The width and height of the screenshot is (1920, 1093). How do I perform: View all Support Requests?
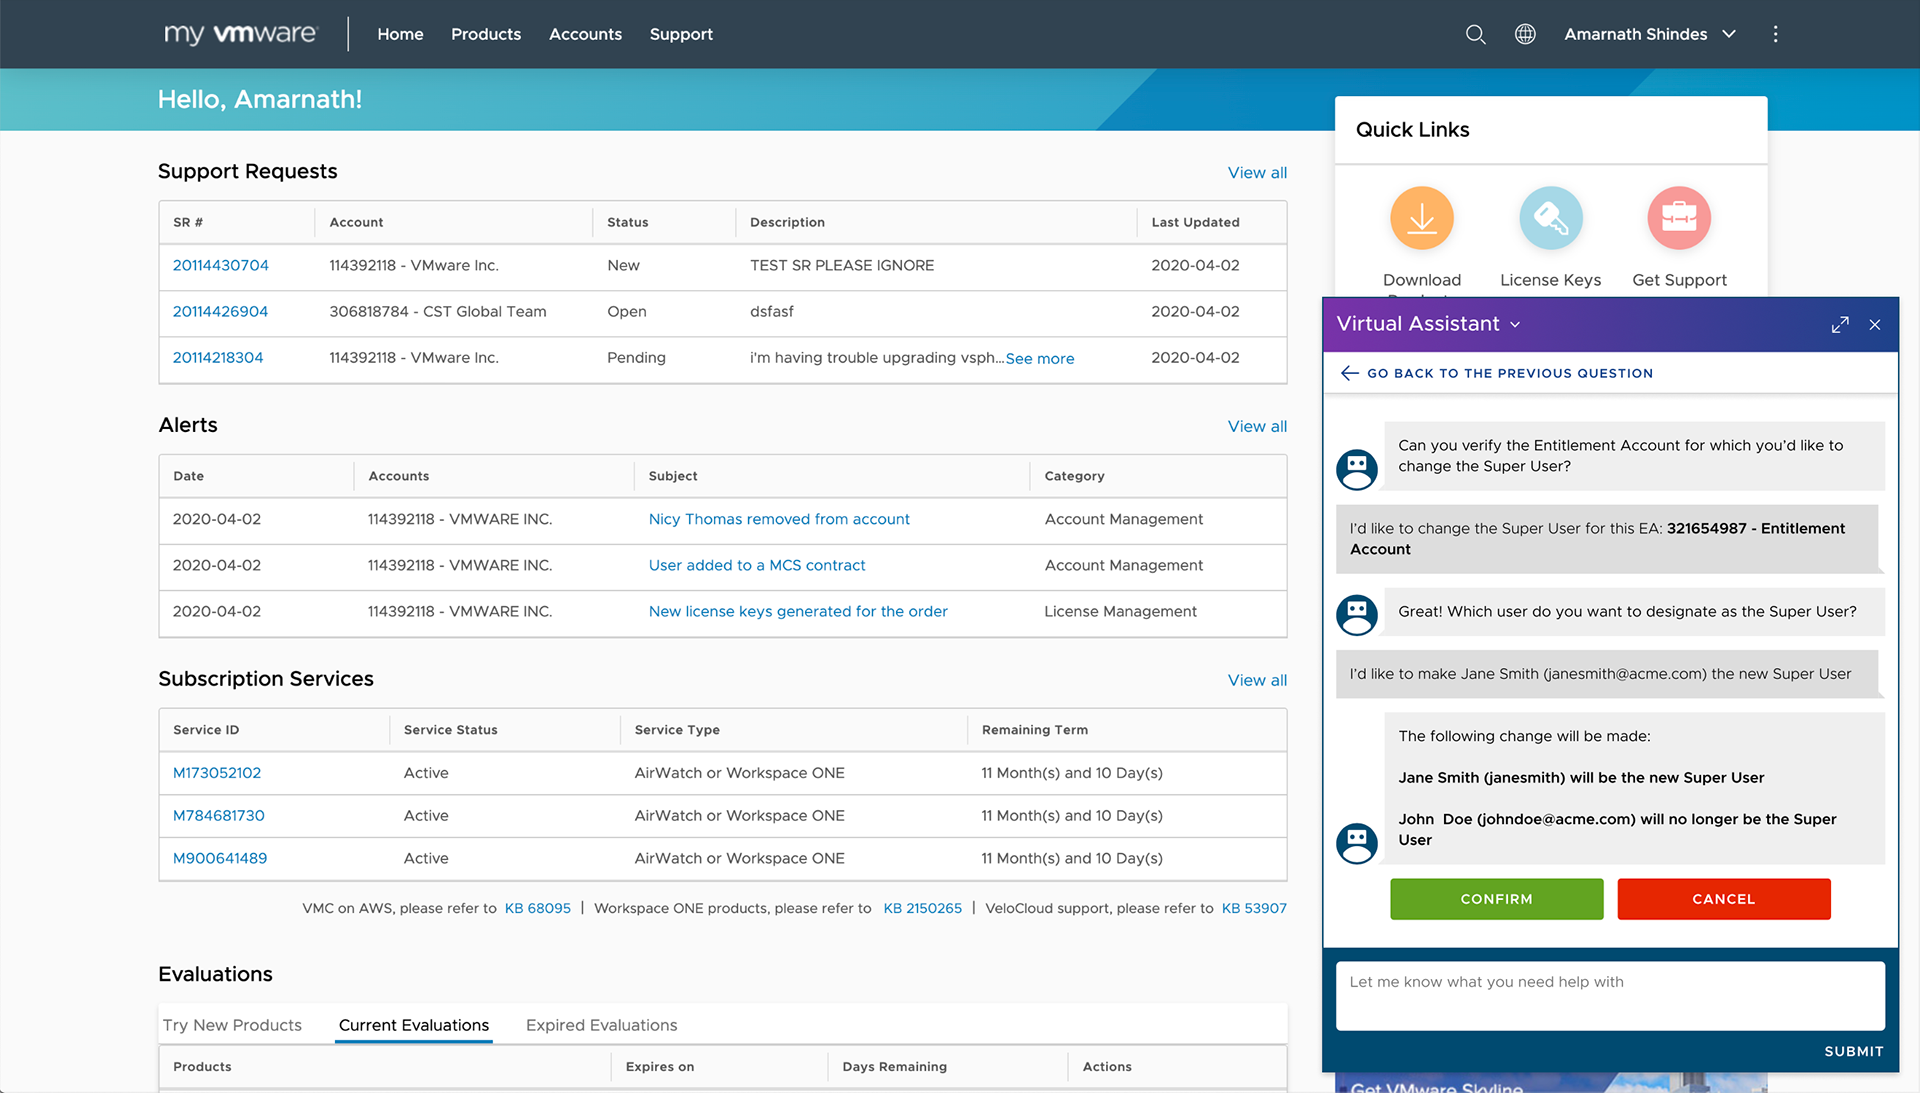(1257, 173)
